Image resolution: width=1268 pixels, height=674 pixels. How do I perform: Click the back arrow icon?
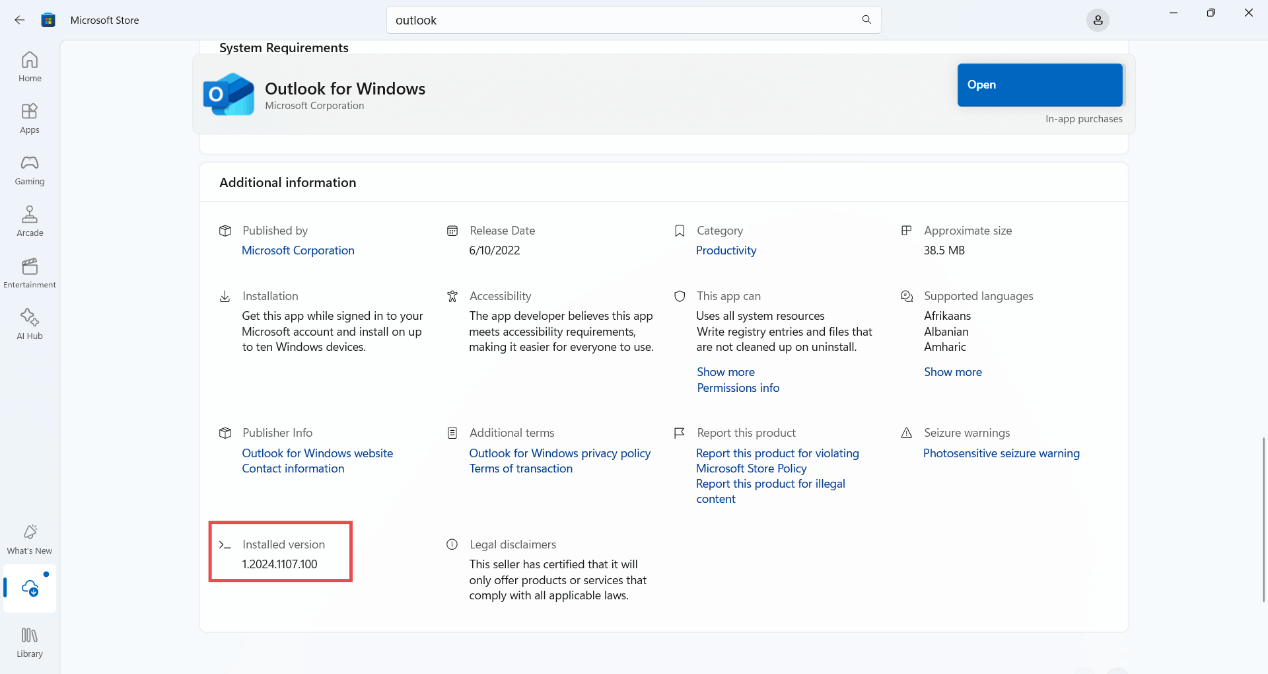coord(20,20)
